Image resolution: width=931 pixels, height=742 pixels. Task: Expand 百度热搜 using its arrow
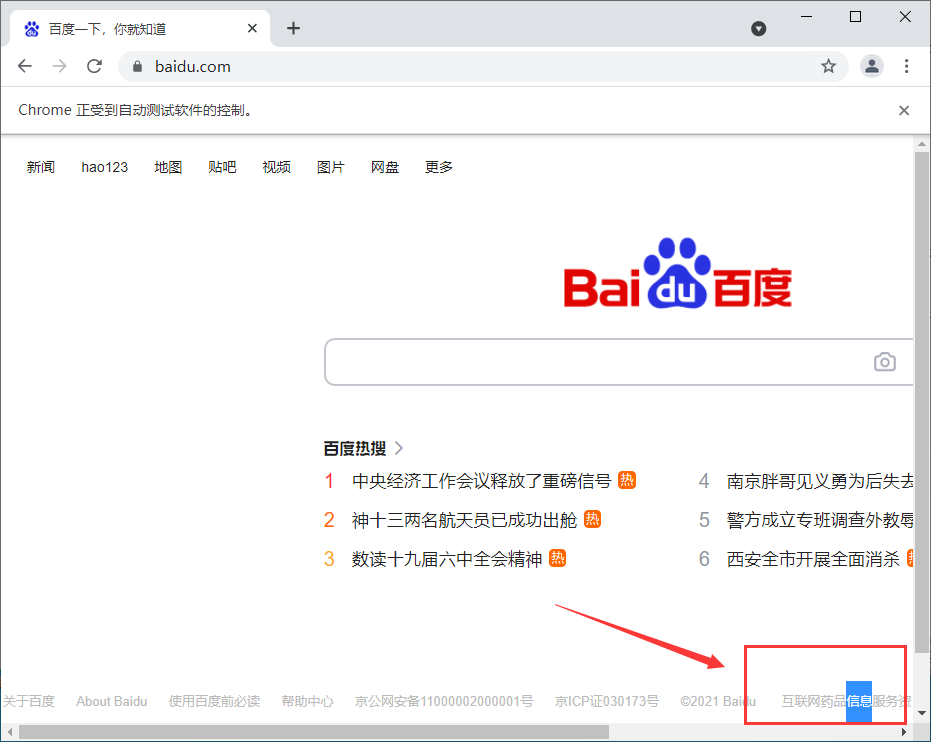click(x=398, y=448)
